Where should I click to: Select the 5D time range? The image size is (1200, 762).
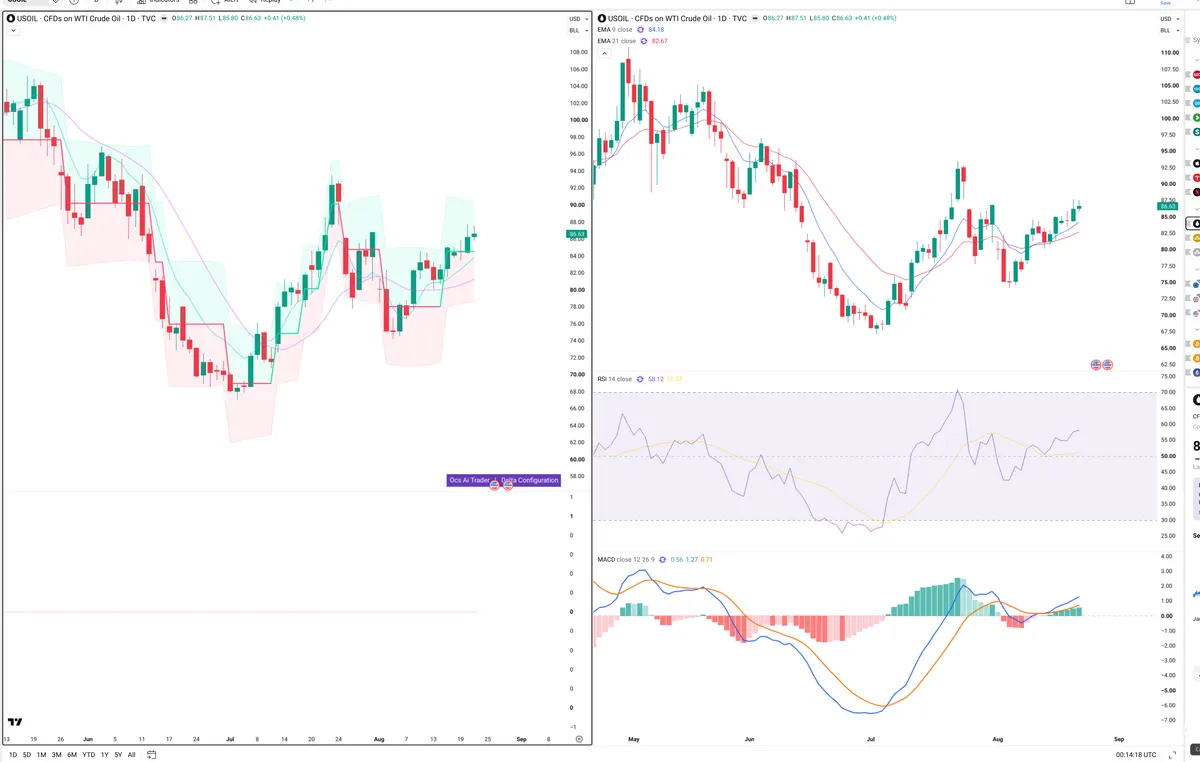click(27, 754)
